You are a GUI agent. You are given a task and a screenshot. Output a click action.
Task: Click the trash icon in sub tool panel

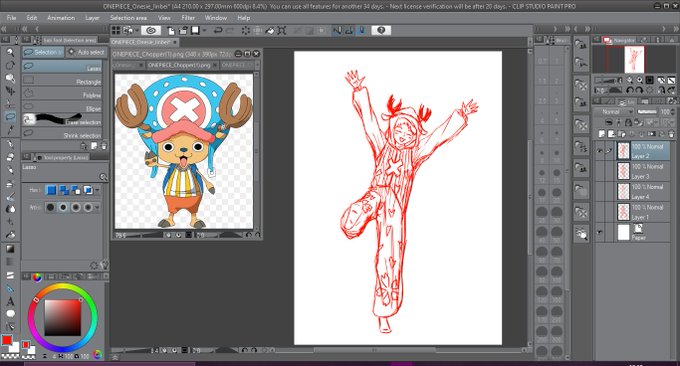[104, 146]
